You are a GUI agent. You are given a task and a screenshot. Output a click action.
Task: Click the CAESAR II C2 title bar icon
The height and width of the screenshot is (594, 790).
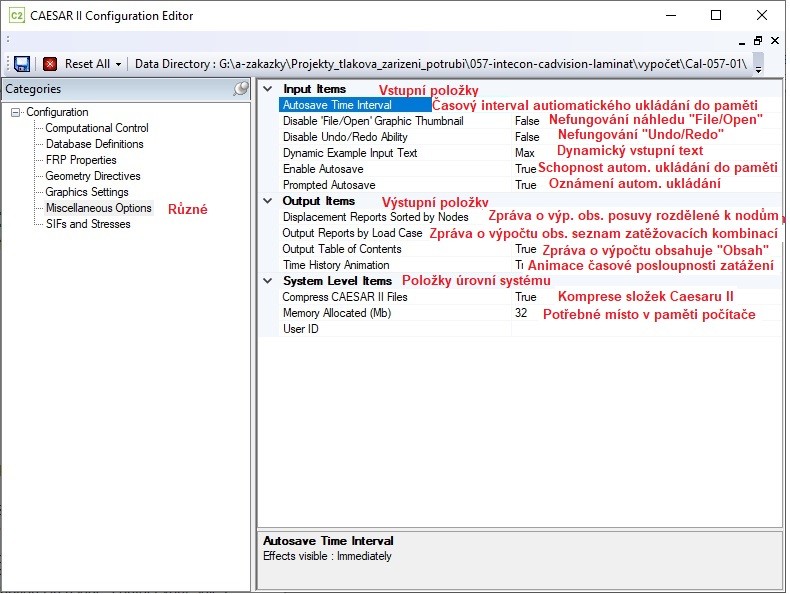coord(17,16)
